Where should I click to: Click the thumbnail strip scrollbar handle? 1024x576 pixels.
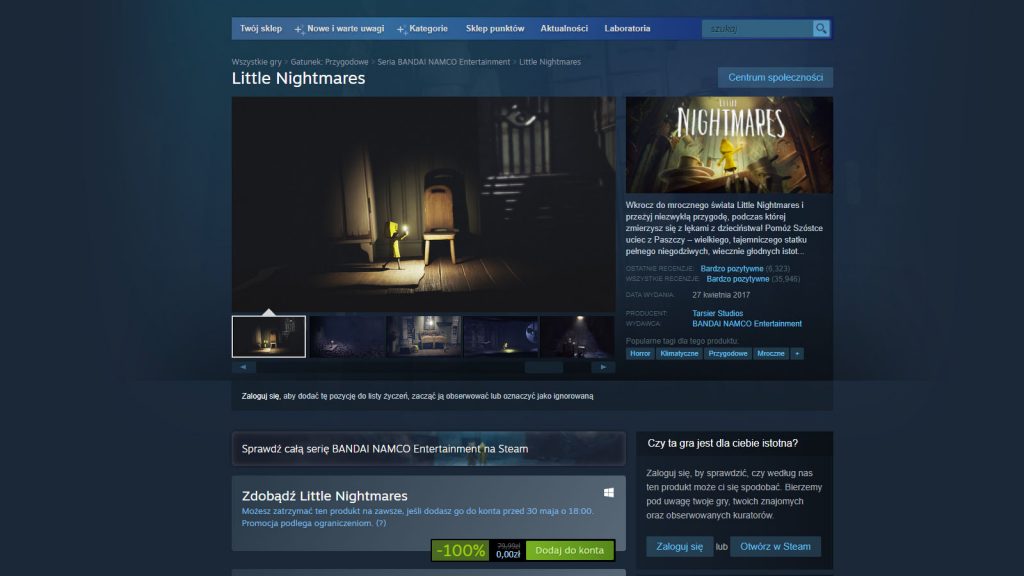(543, 367)
